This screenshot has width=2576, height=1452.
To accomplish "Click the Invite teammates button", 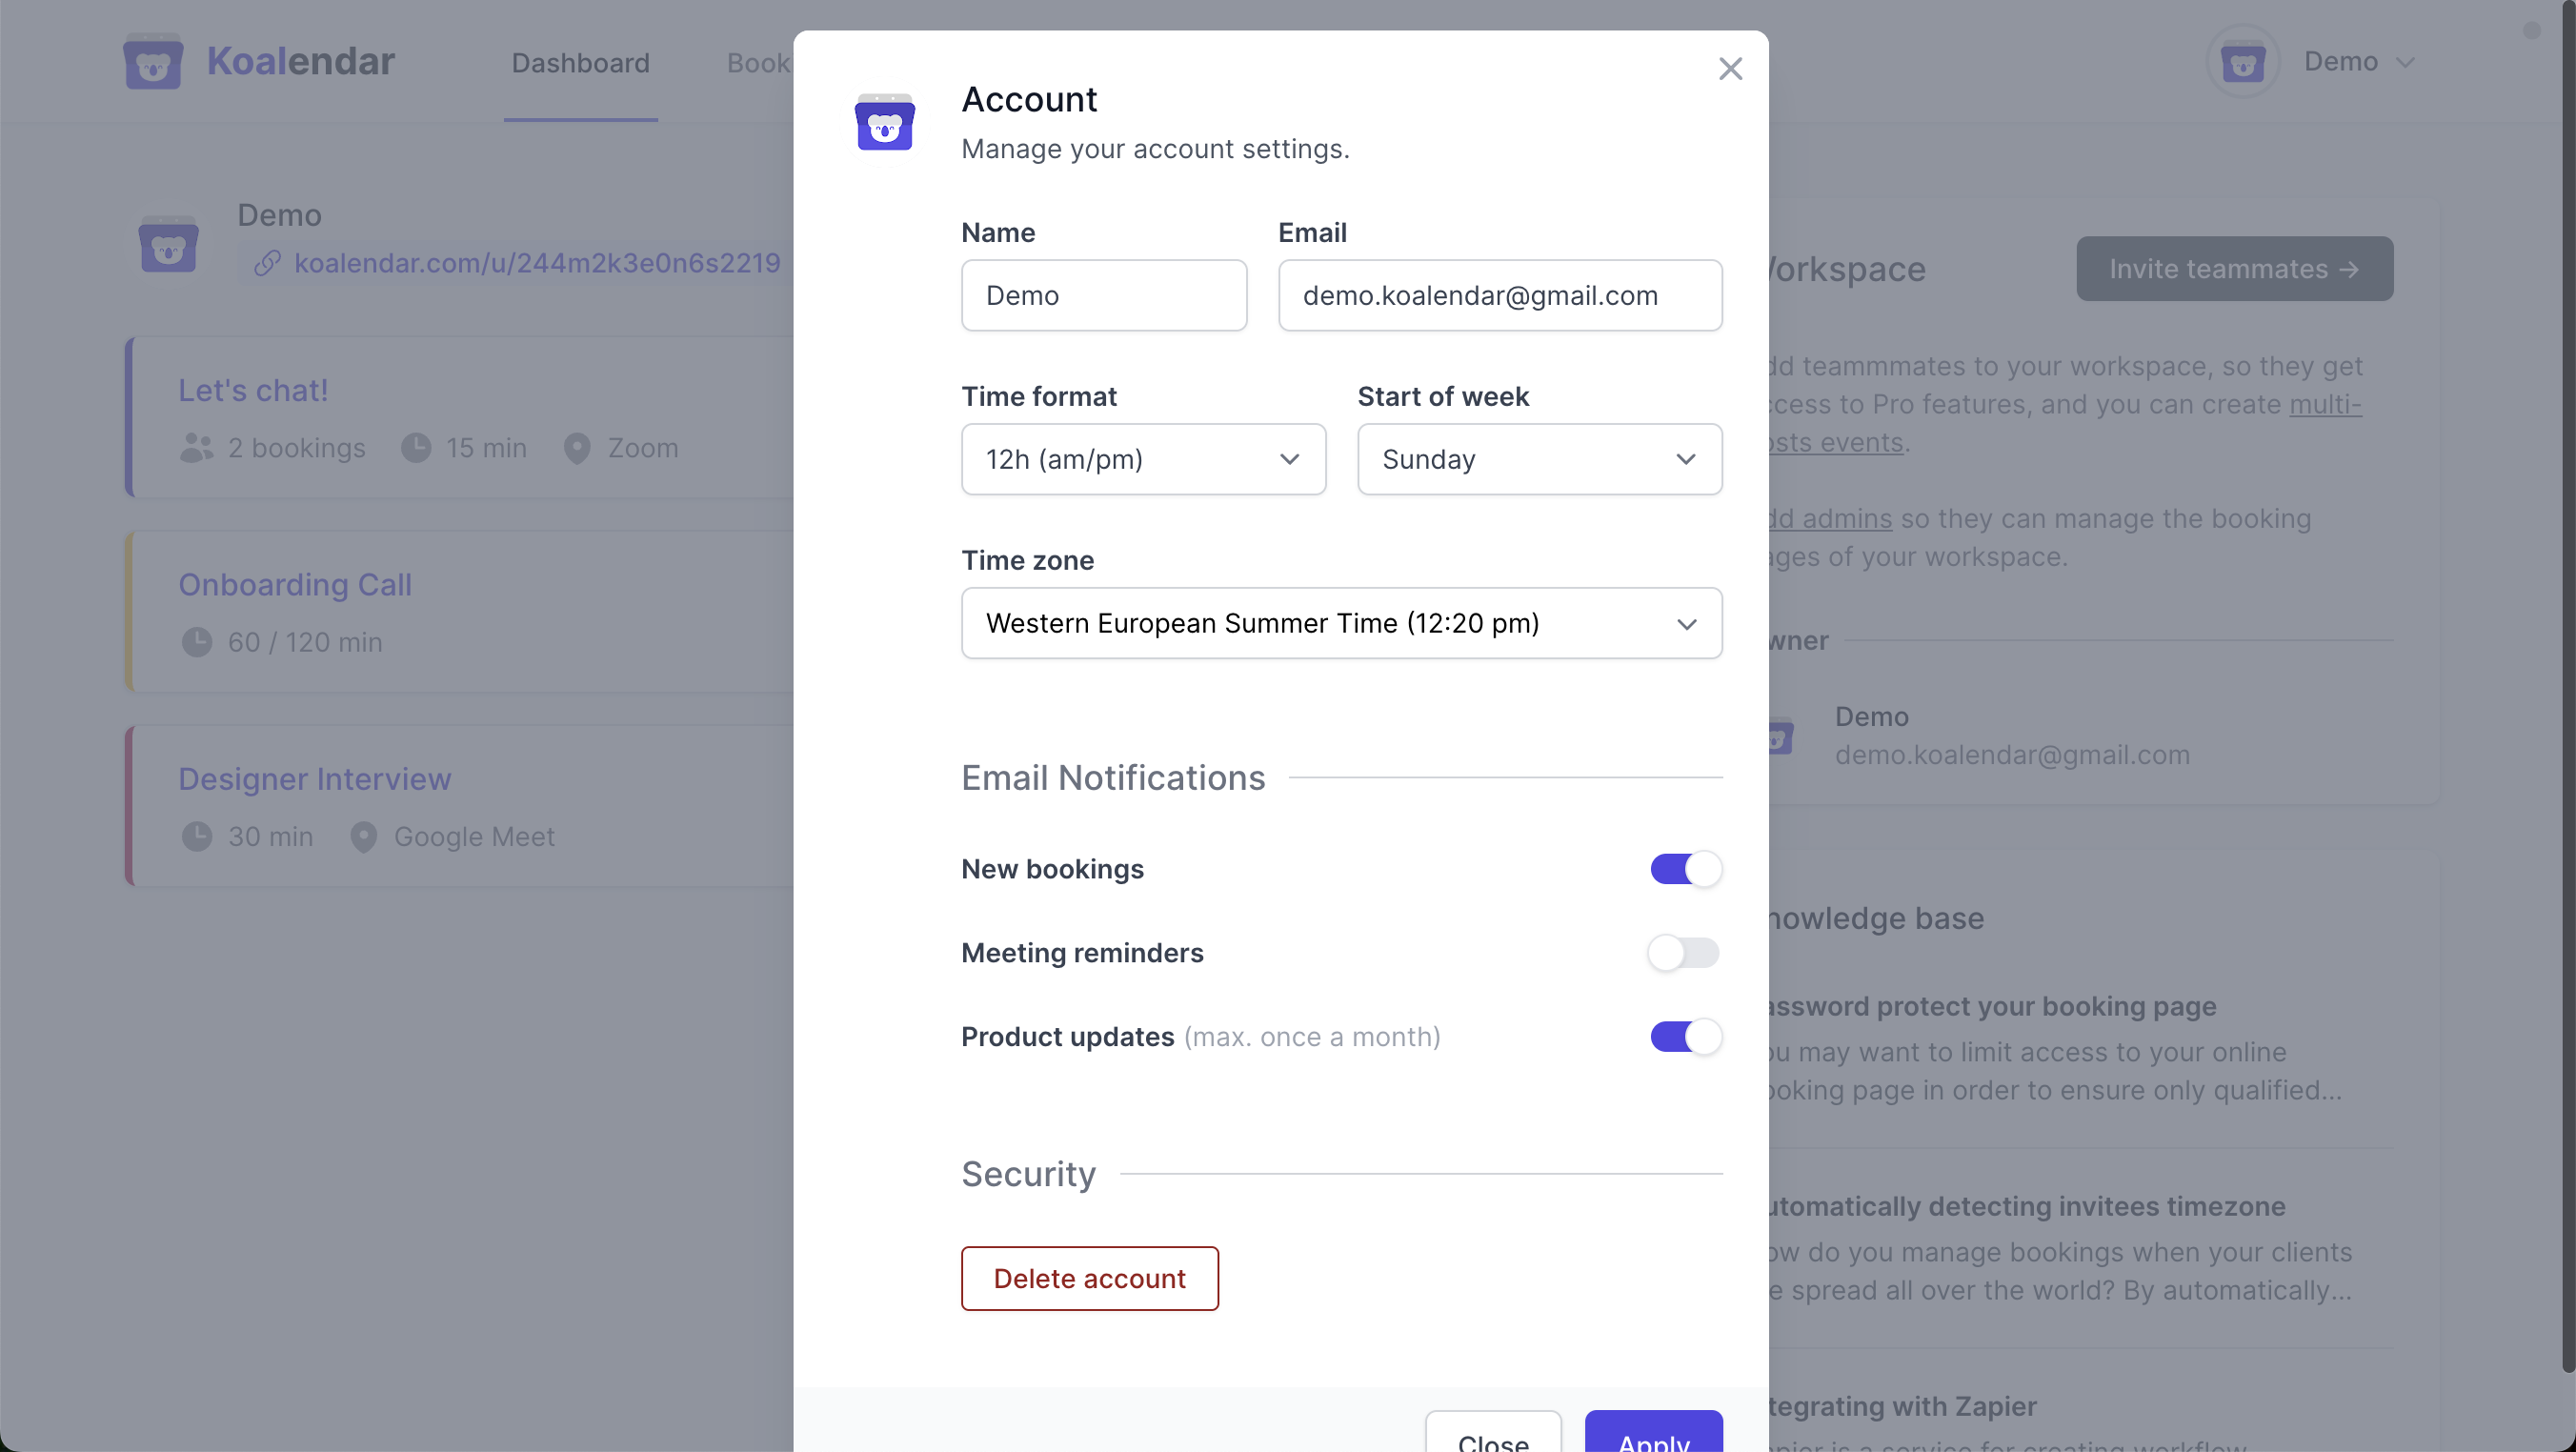I will click(x=2234, y=269).
